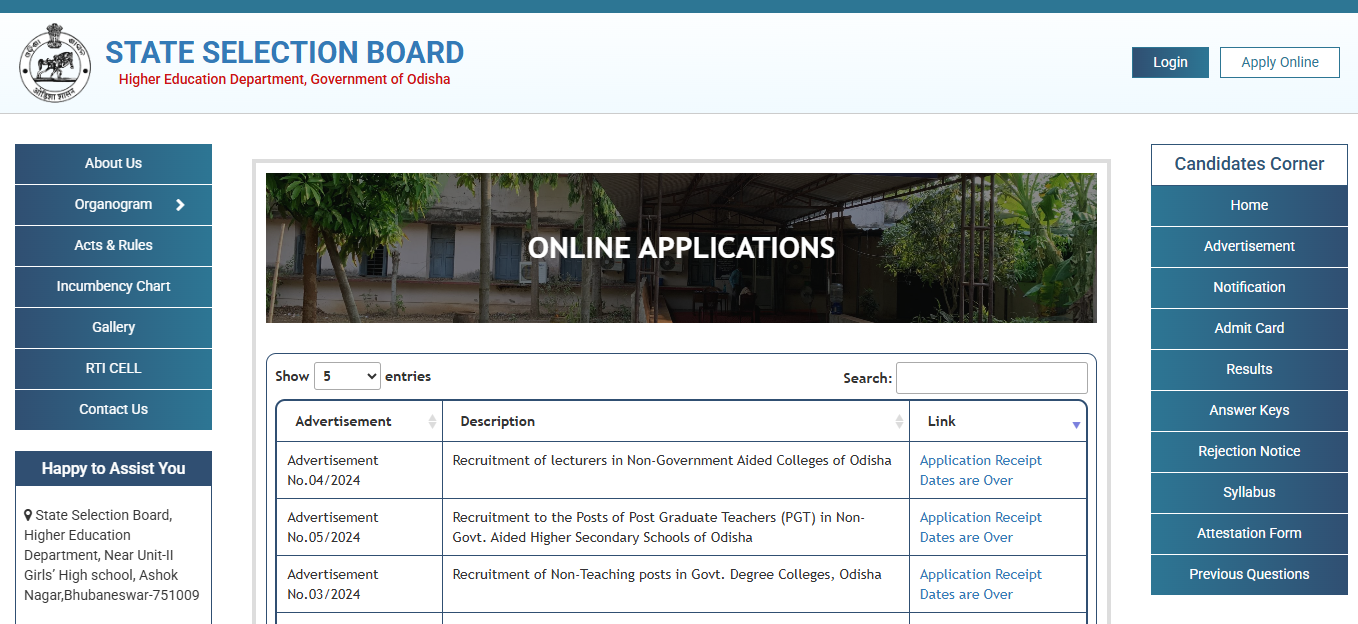Open the Results page

[1248, 369]
